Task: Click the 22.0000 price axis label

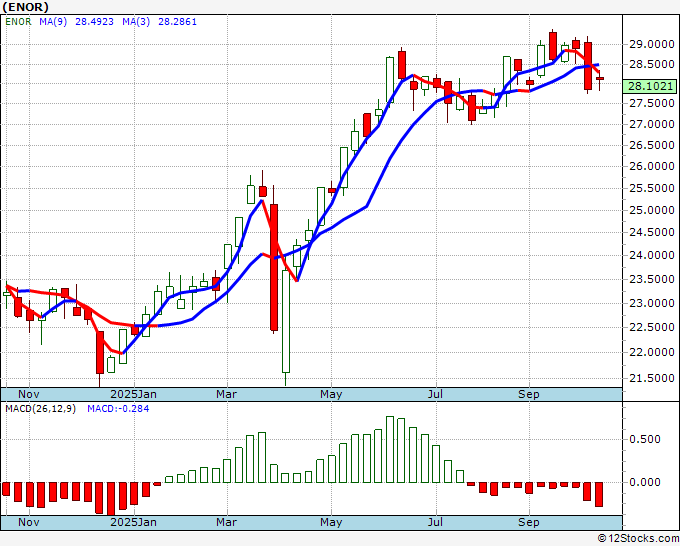Action: (651, 352)
